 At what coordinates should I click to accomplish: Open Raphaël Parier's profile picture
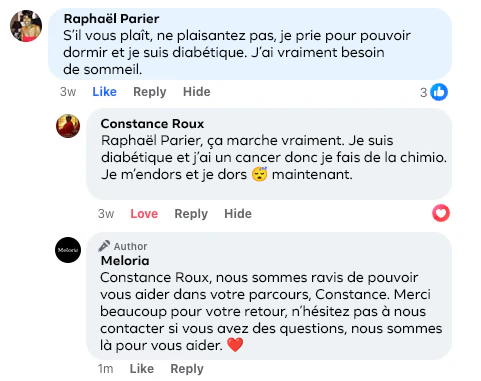[26, 26]
